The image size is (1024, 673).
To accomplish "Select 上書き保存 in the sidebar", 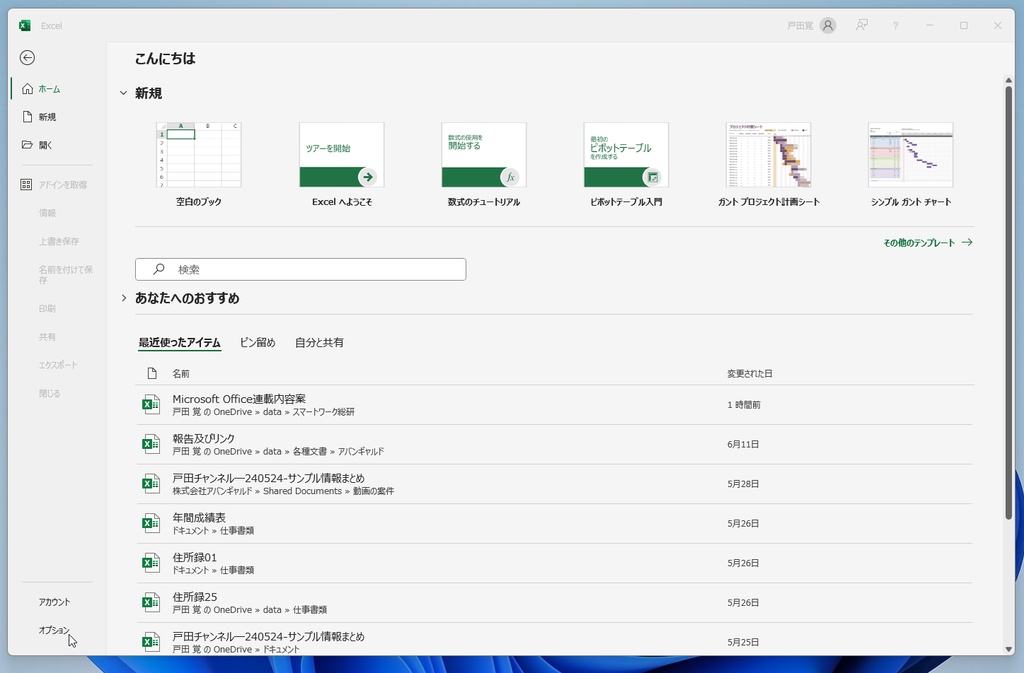I will point(59,242).
